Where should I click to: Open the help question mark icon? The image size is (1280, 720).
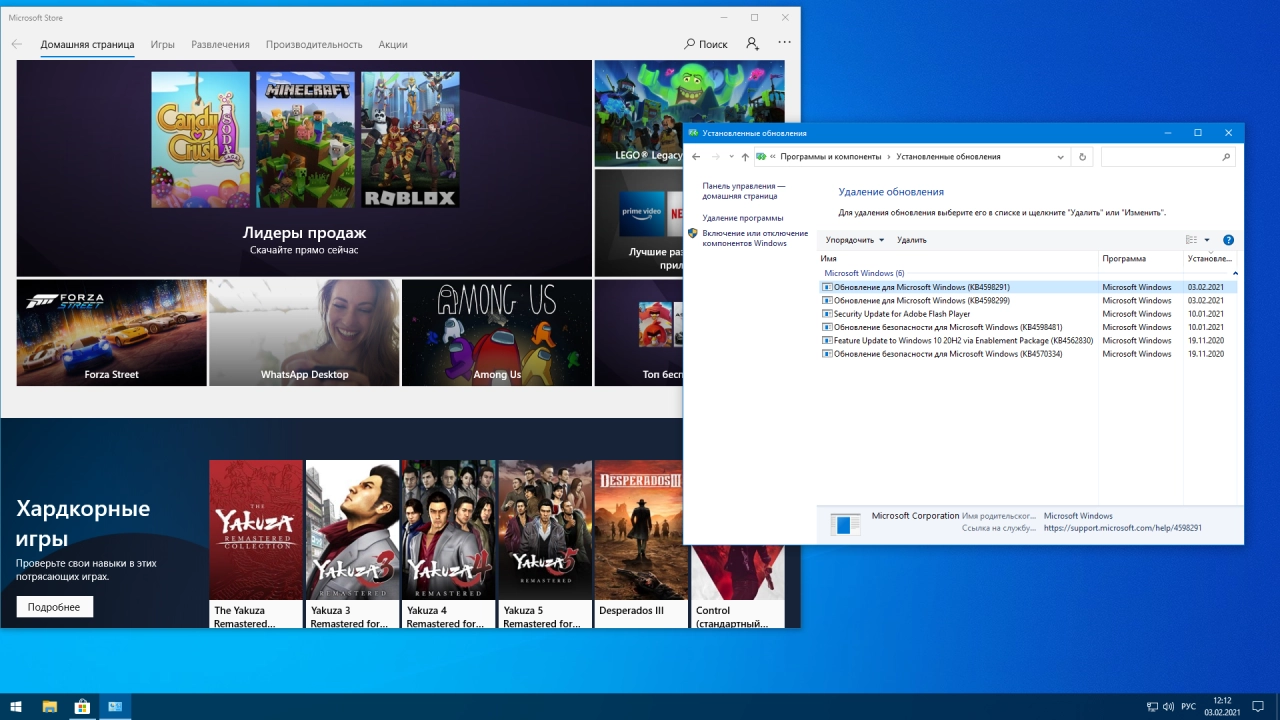coord(1229,240)
